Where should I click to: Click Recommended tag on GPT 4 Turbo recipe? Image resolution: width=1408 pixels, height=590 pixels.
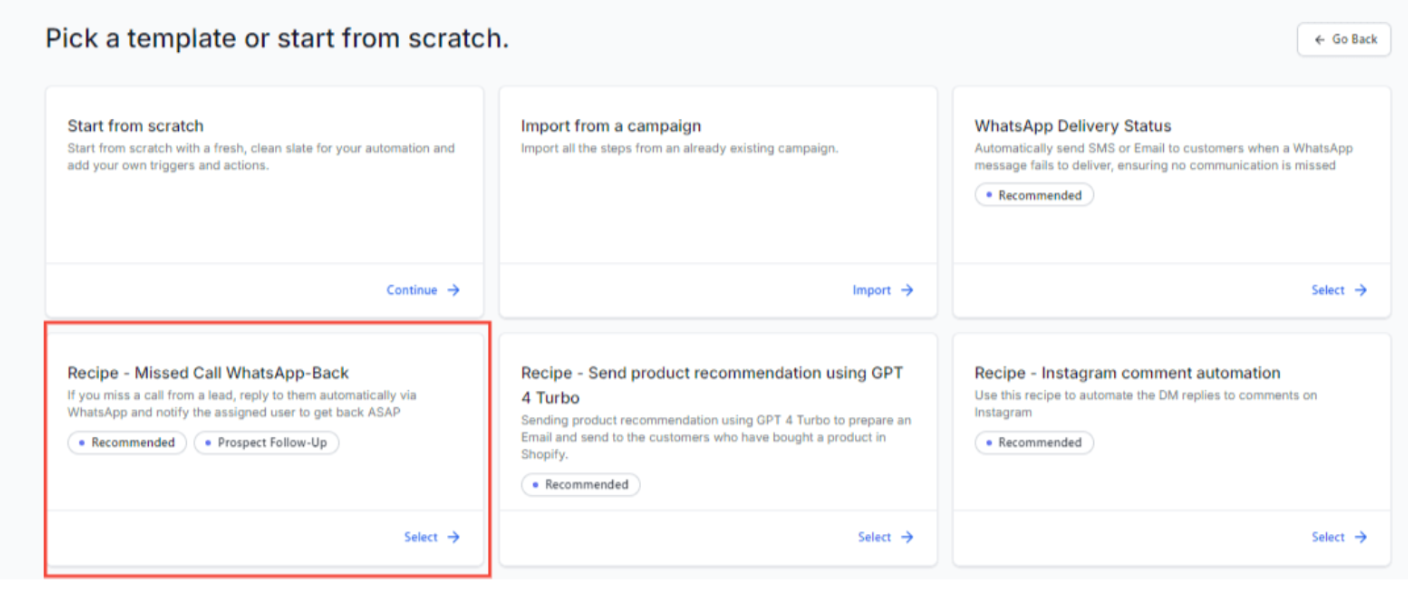(x=581, y=485)
